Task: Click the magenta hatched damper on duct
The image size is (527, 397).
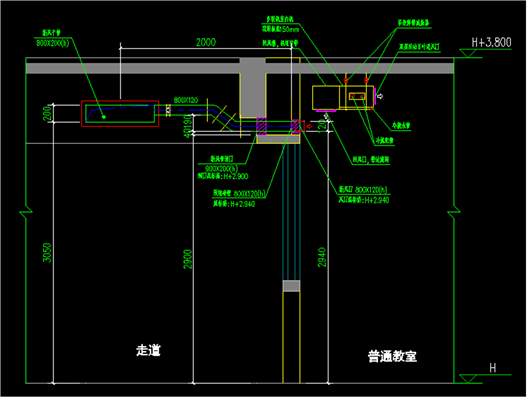Action: point(261,126)
